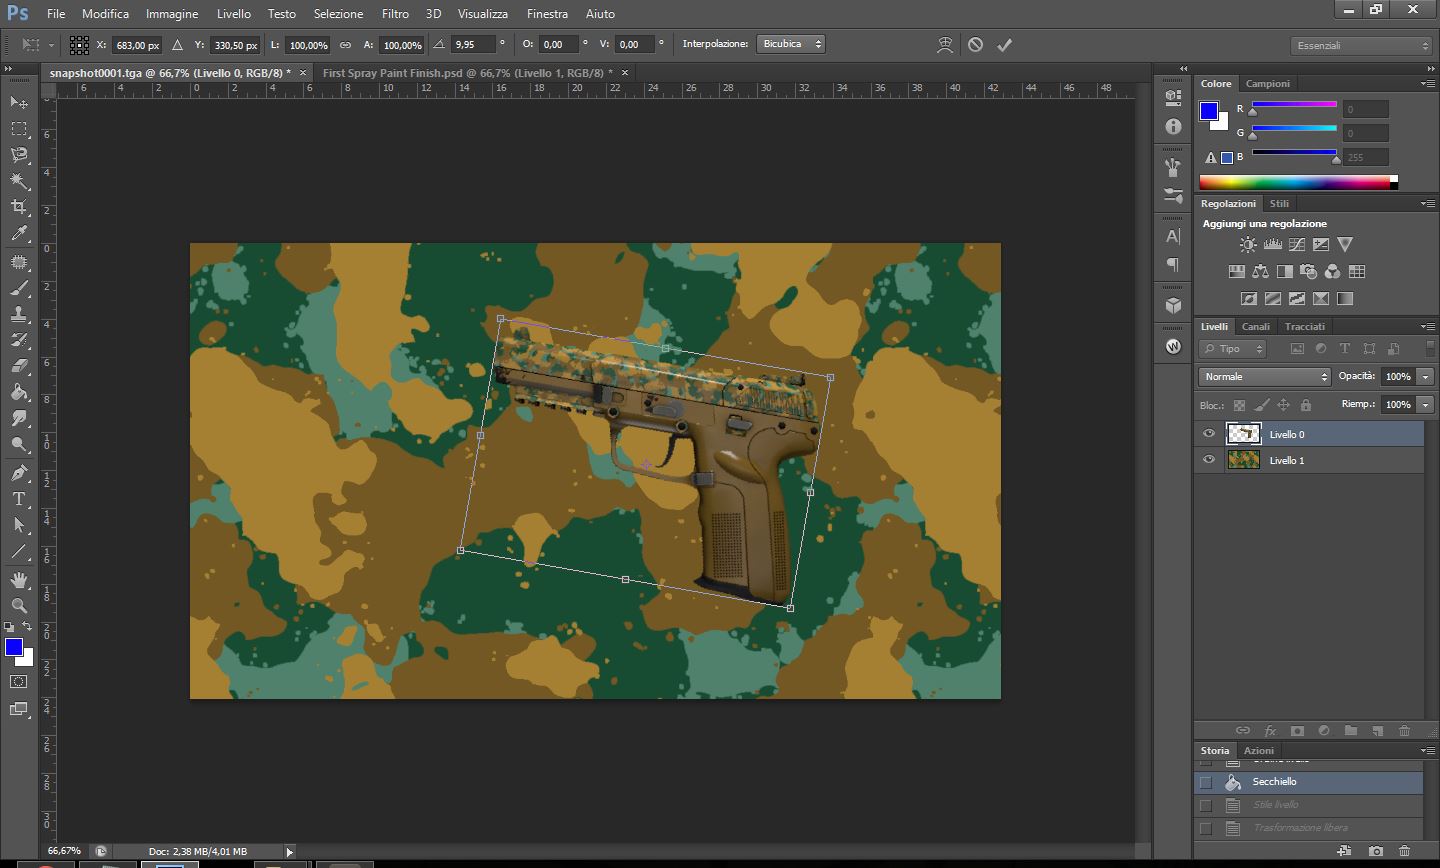This screenshot has width=1440, height=868.
Task: Open the Interpolazione Bicubica dropdown
Action: pos(791,44)
